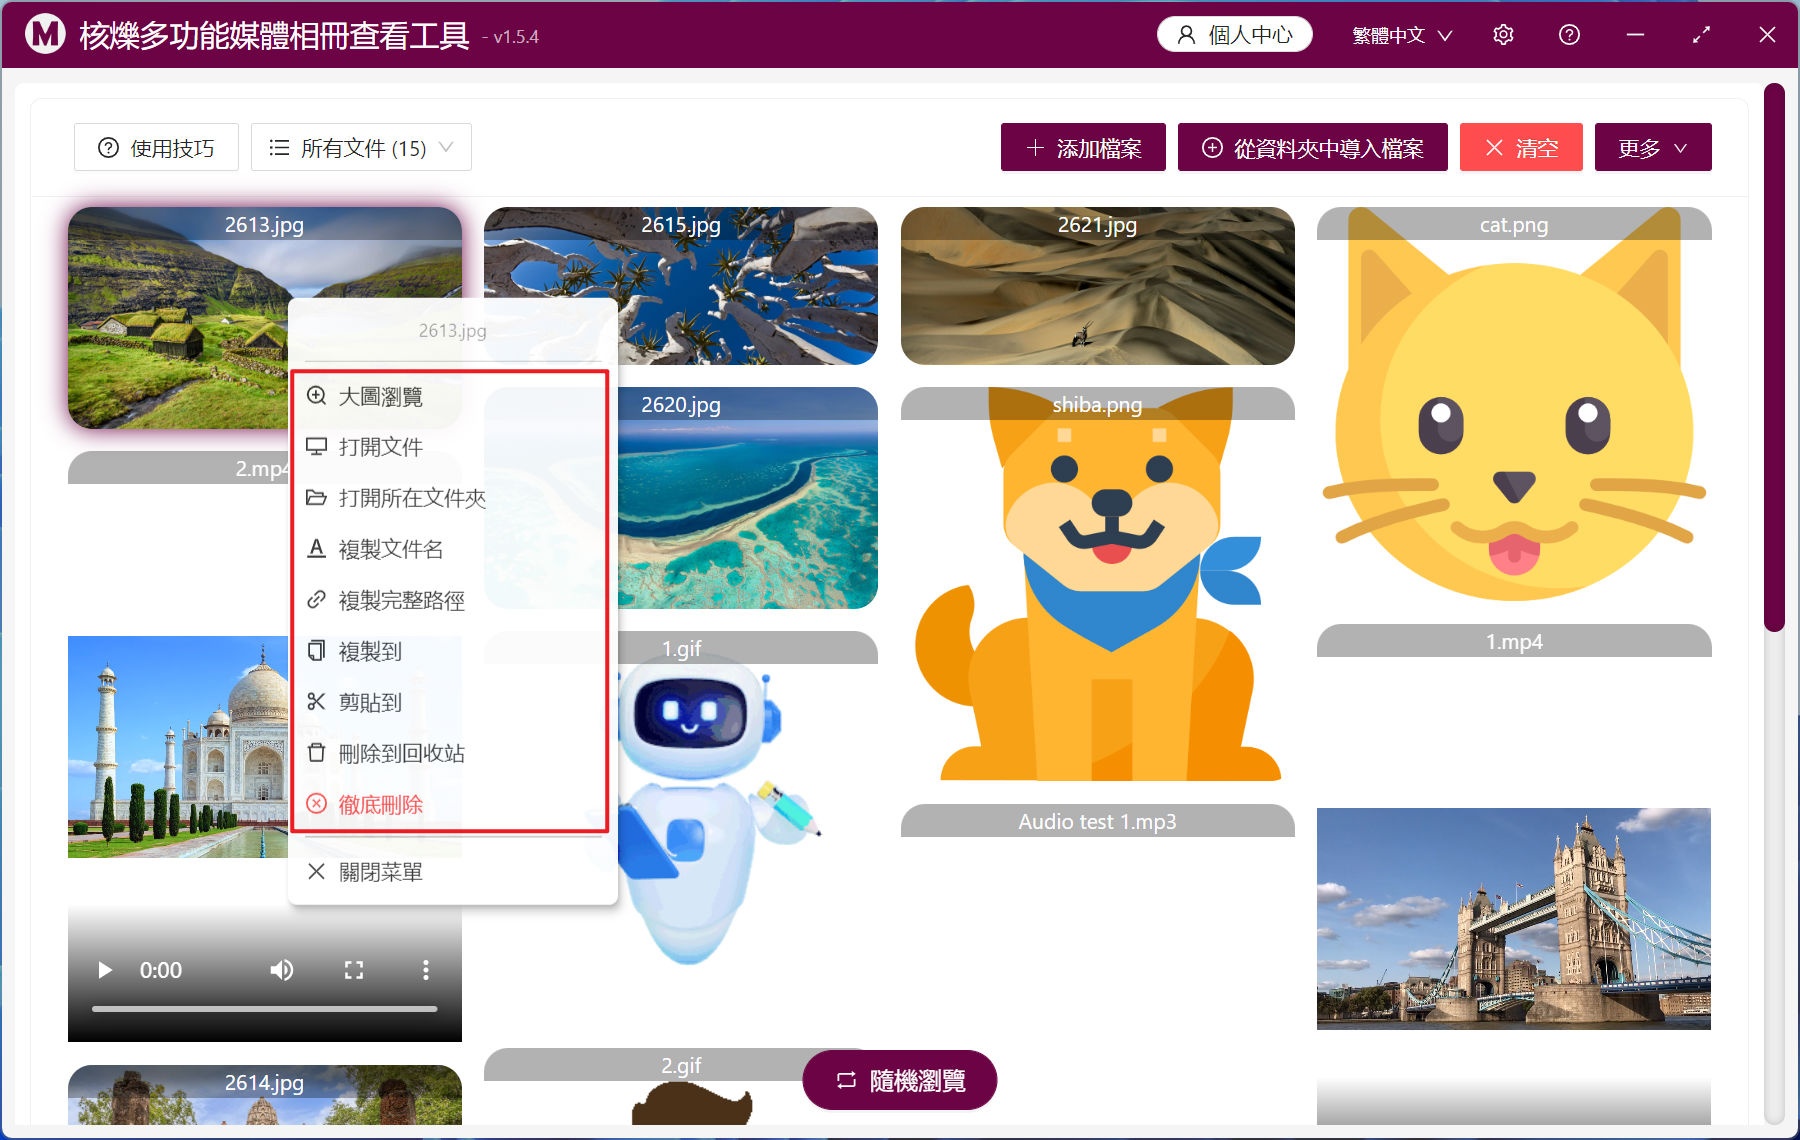Select the cat.png thumbnail

coord(1514,405)
